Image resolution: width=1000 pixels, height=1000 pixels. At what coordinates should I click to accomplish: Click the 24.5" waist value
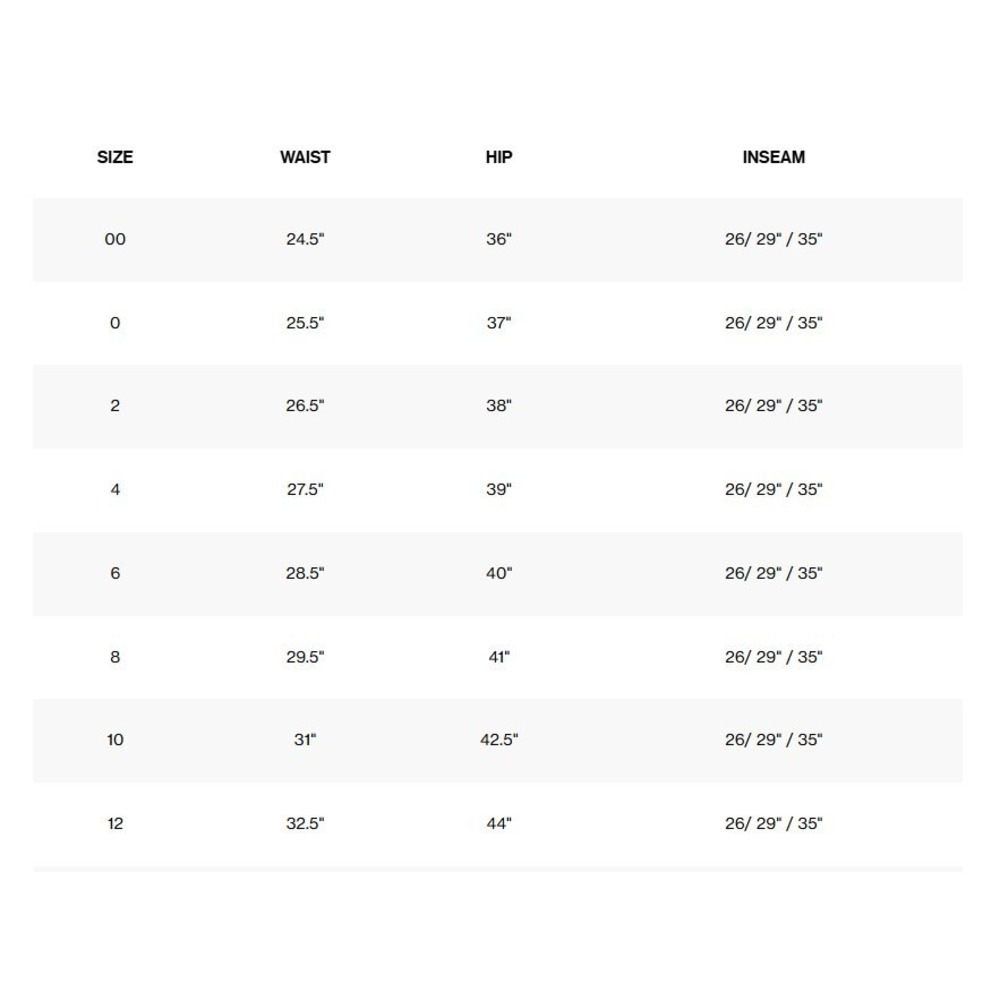pyautogui.click(x=305, y=239)
